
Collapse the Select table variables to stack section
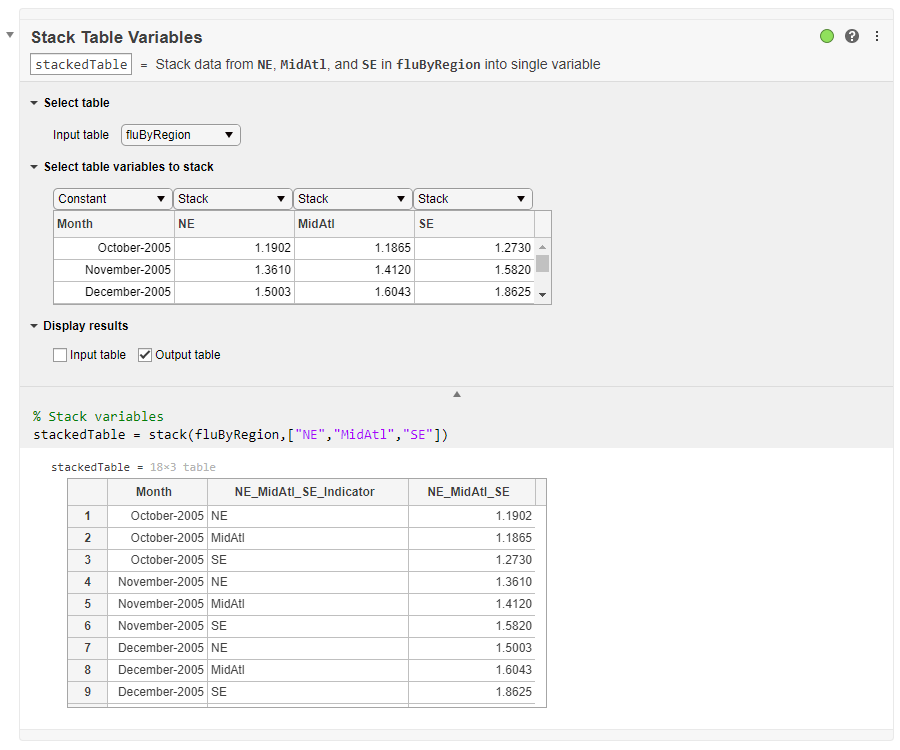tap(33, 166)
